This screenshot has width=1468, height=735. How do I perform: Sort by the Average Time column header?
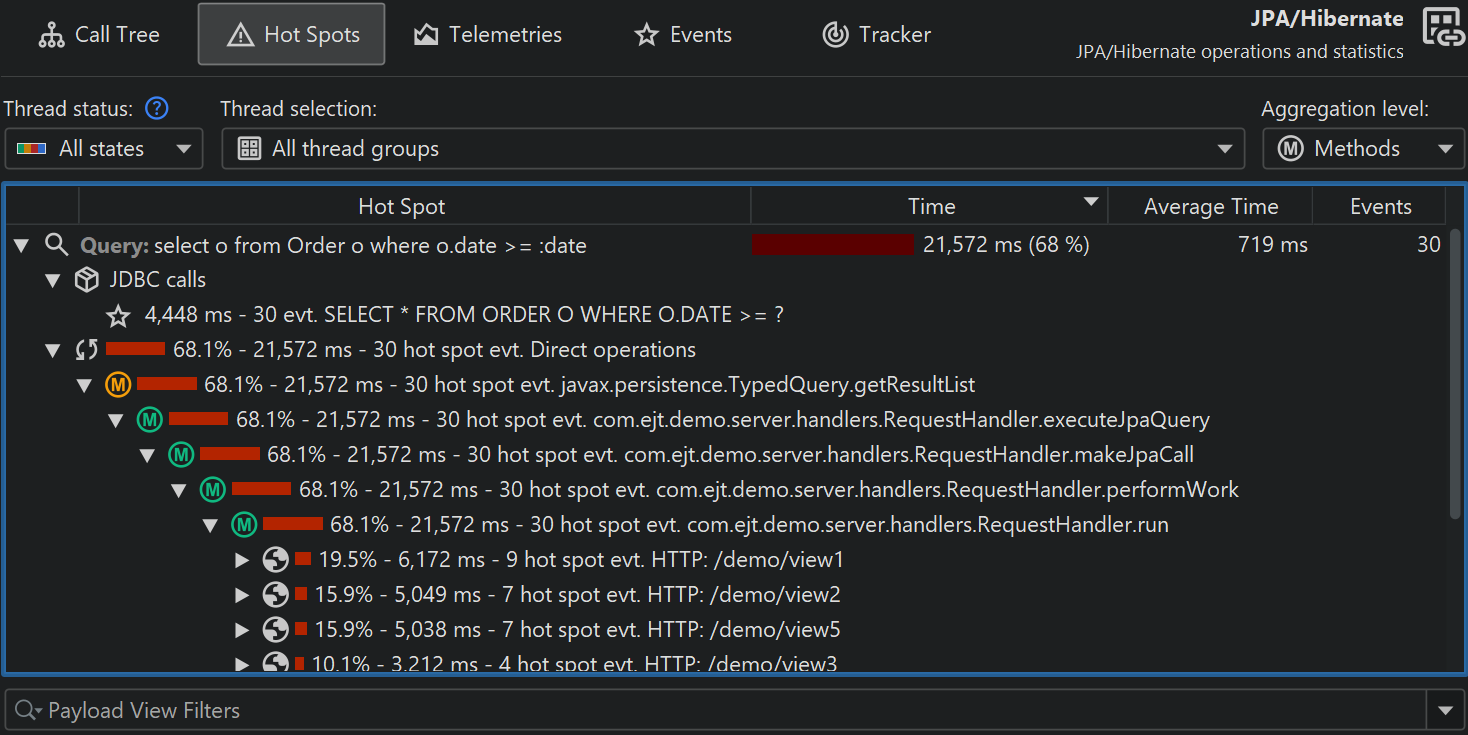(x=1210, y=207)
